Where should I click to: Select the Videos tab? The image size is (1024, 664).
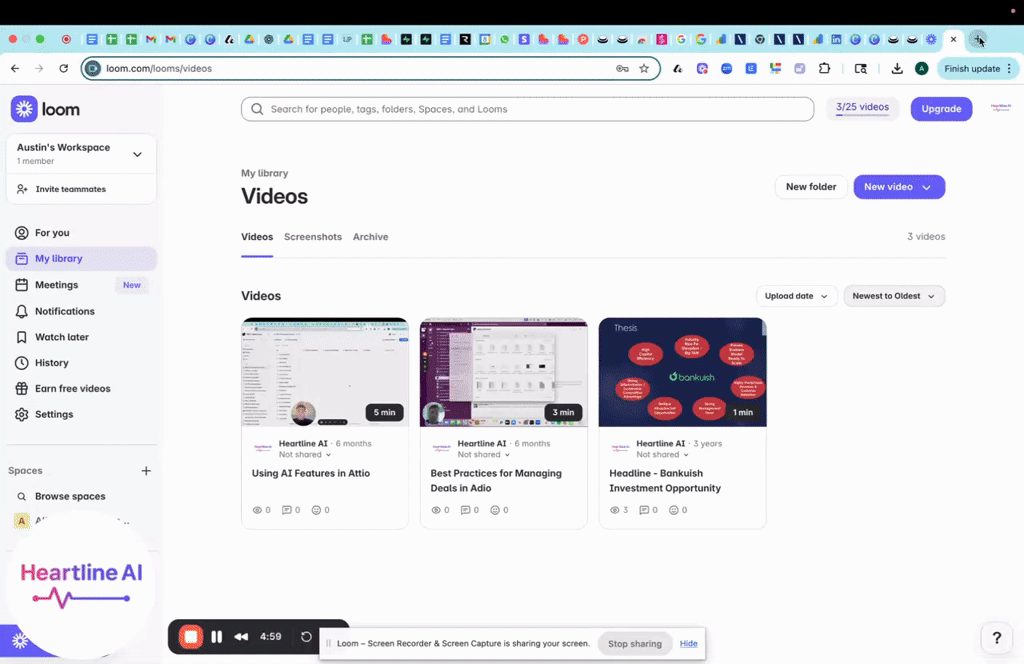(257, 237)
